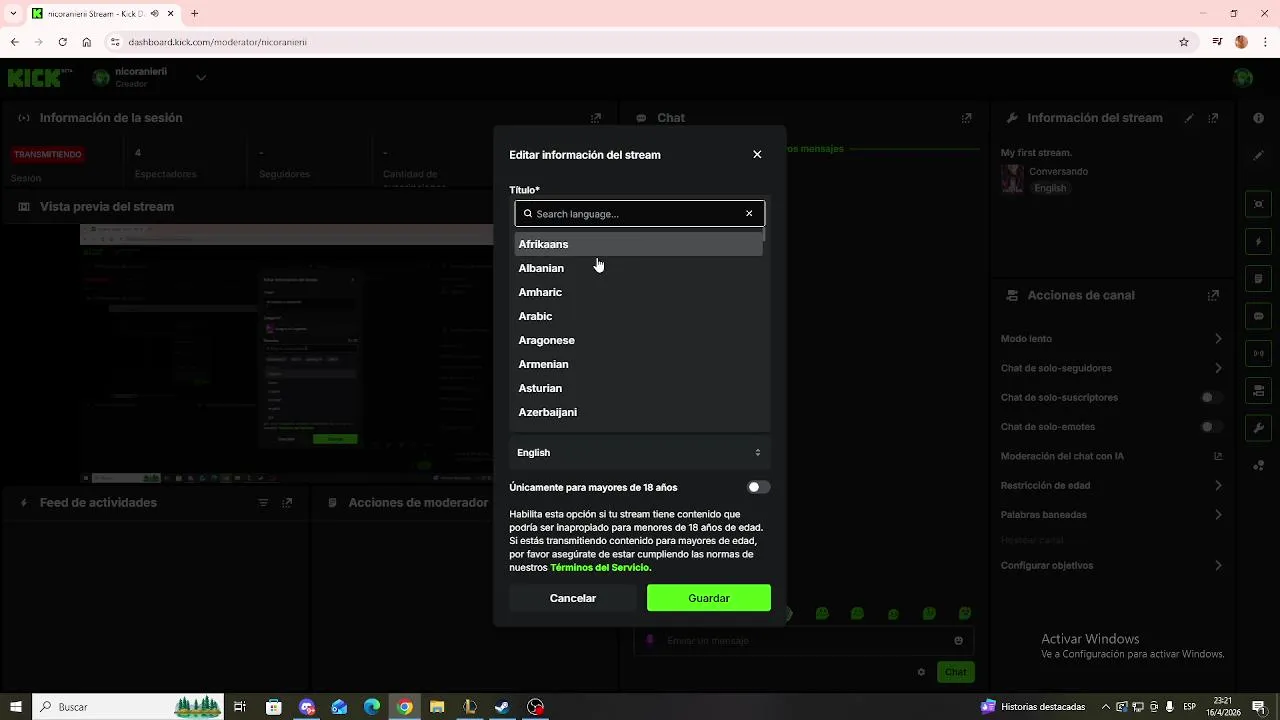1280x720 pixels.
Task: Click the TRANSMITIENDO status badge
Action: pyautogui.click(x=48, y=155)
